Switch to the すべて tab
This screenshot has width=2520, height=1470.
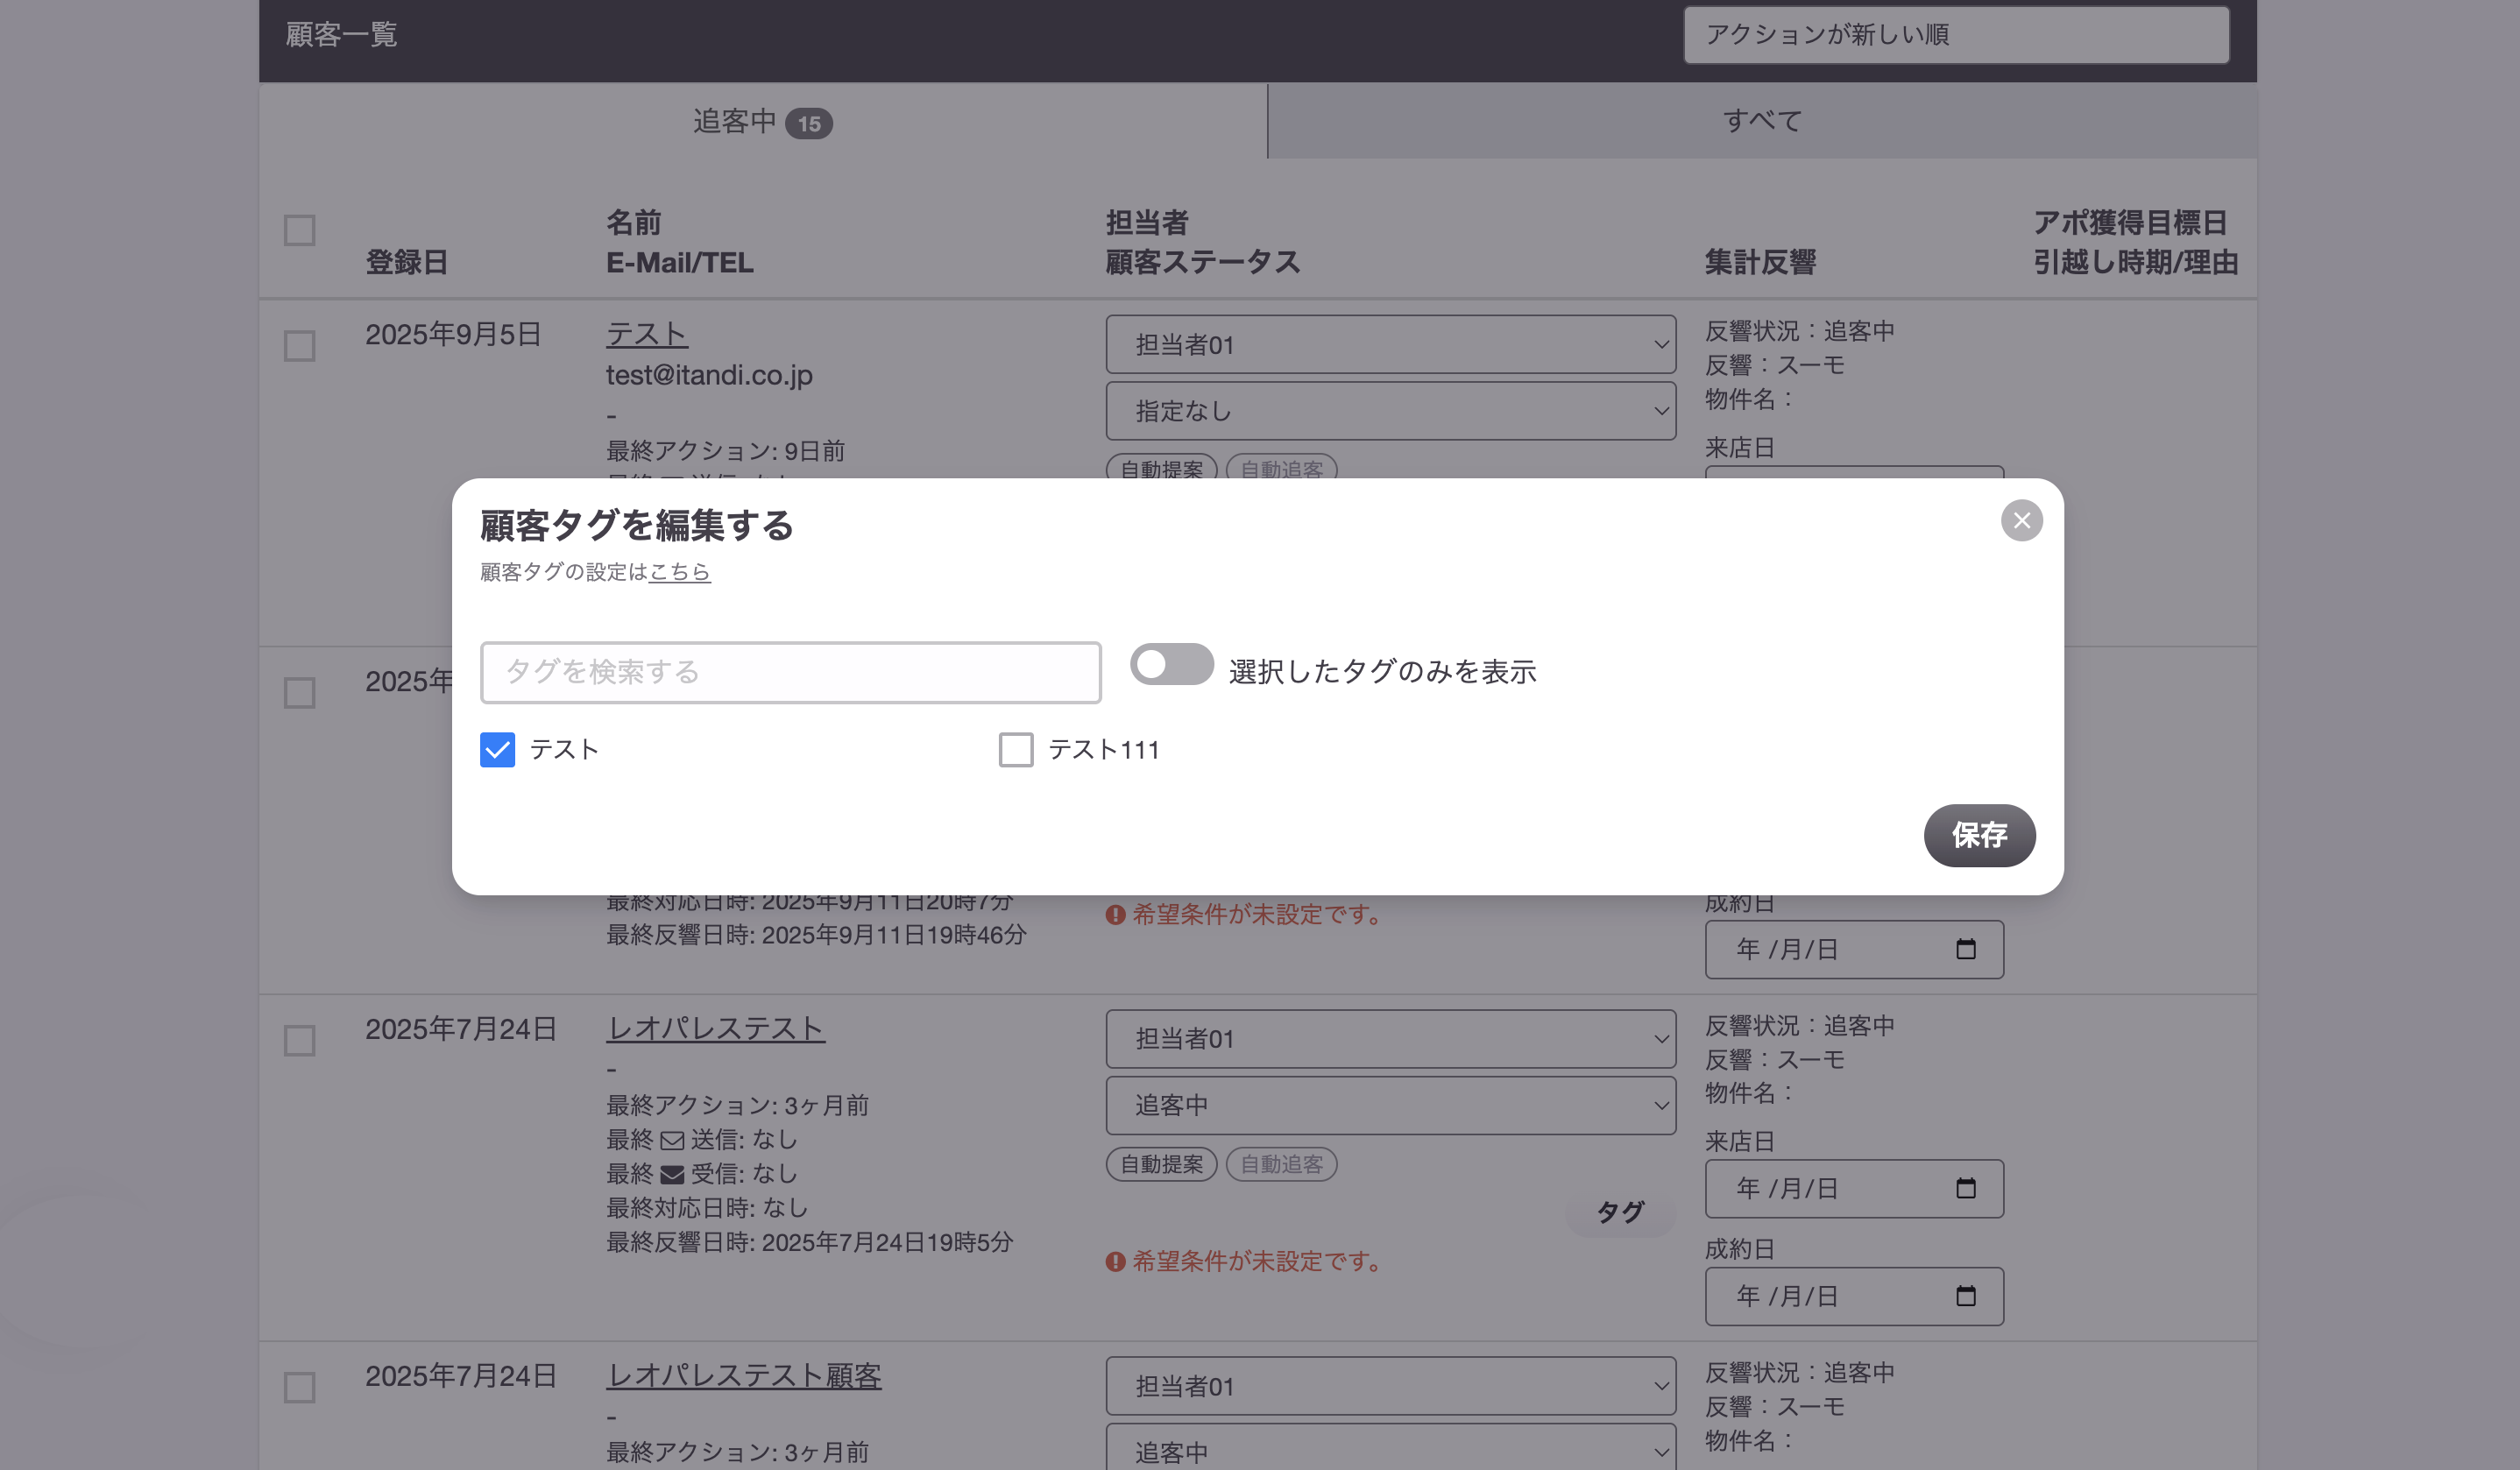(x=1762, y=122)
